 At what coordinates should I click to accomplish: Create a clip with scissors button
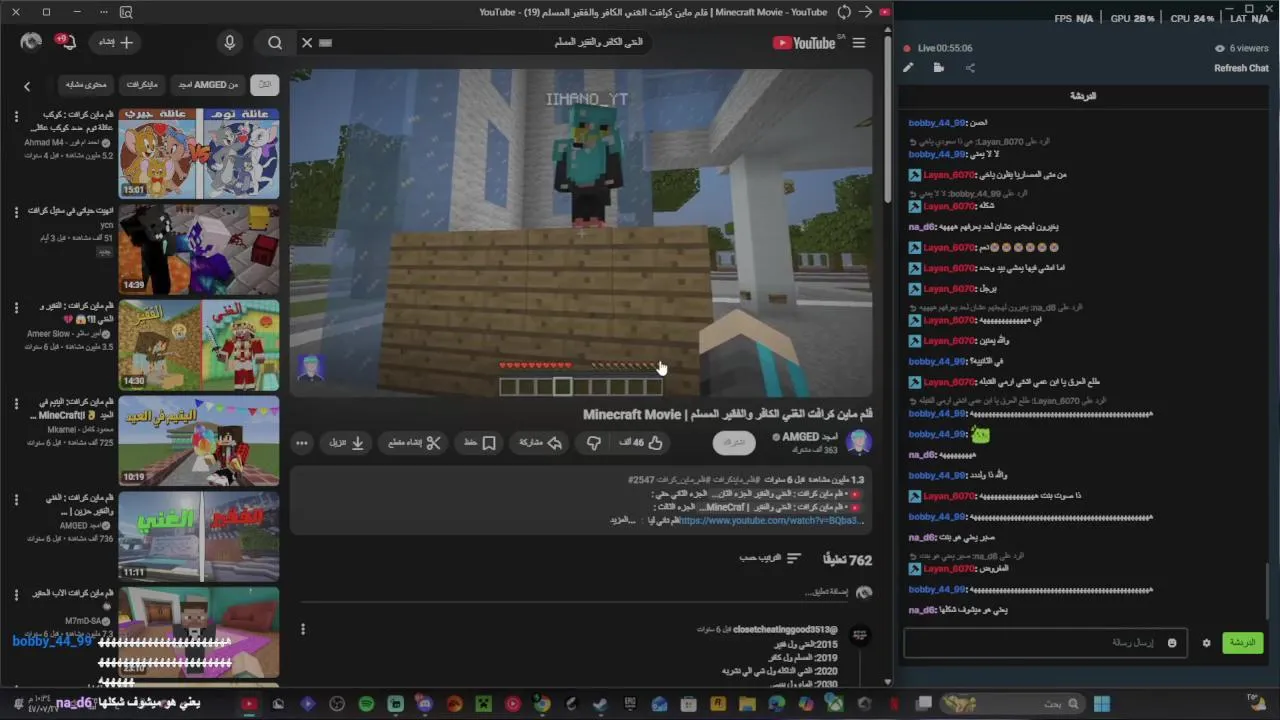415,442
